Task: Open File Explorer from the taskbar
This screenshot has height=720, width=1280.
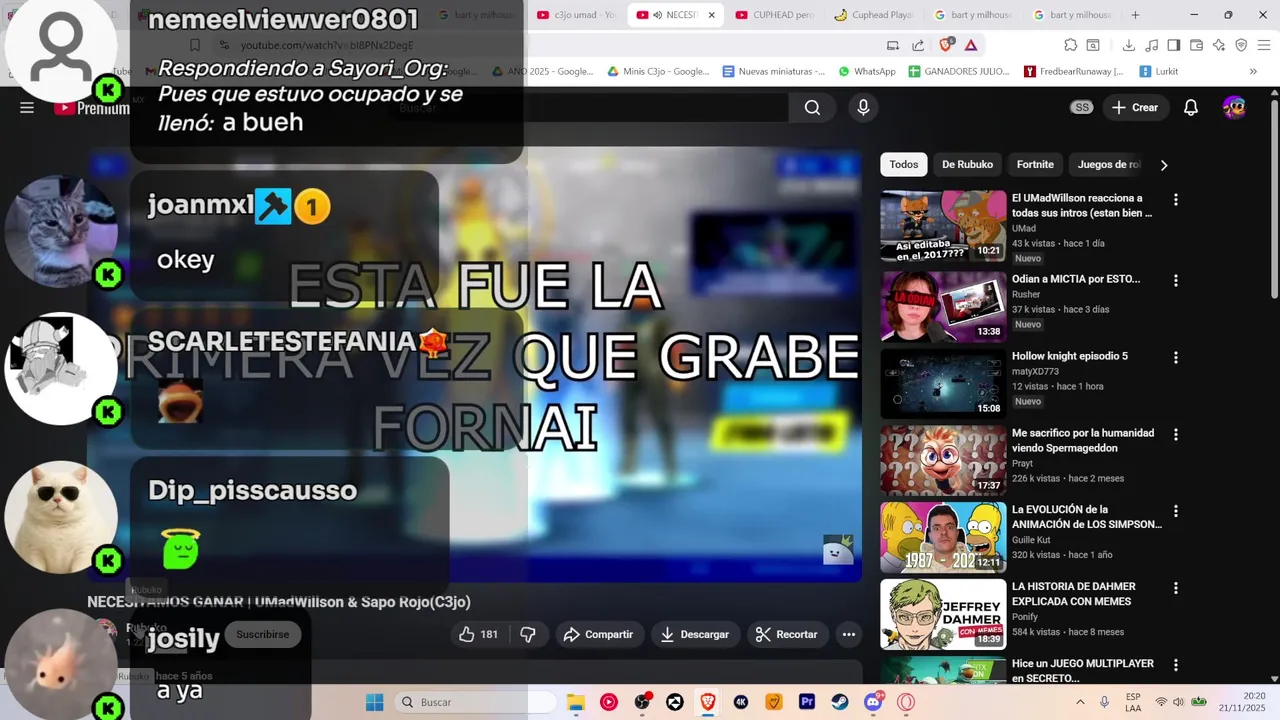Action: coord(576,702)
